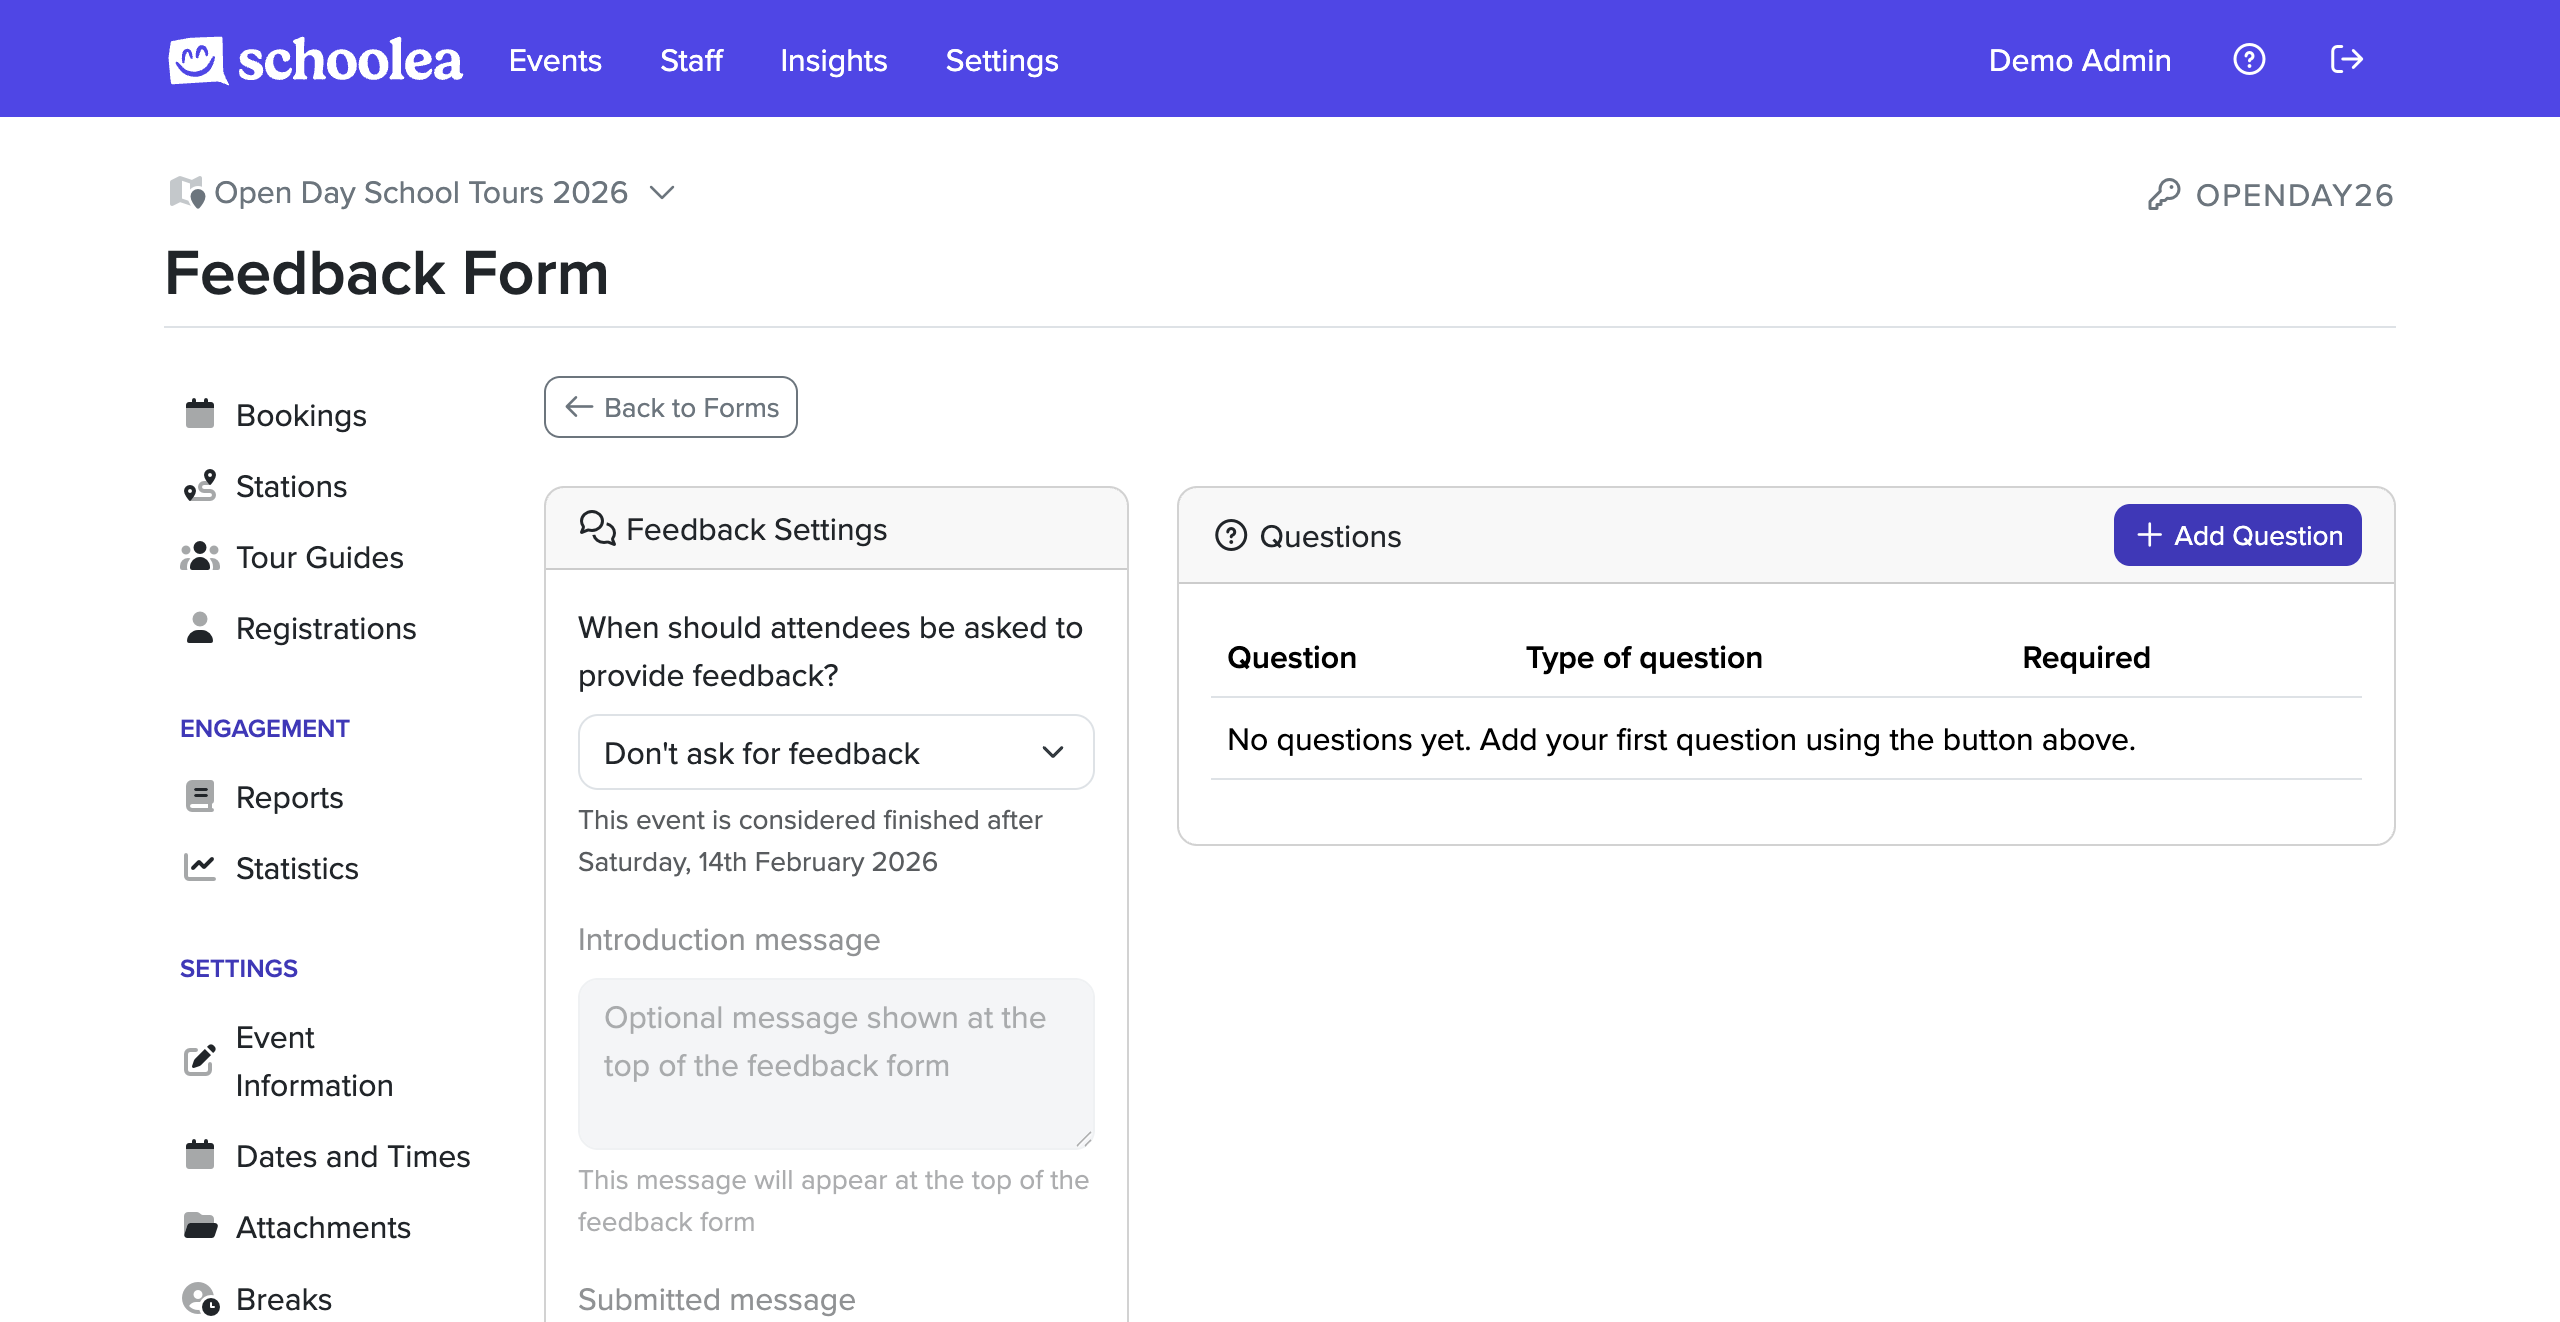Select the Bookings calendar icon

(200, 413)
